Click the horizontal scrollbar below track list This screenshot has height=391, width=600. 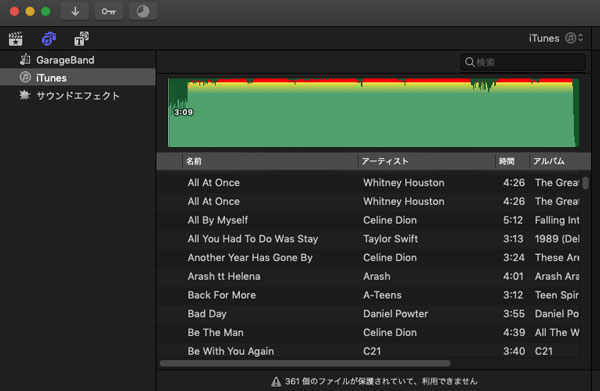[x=305, y=363]
